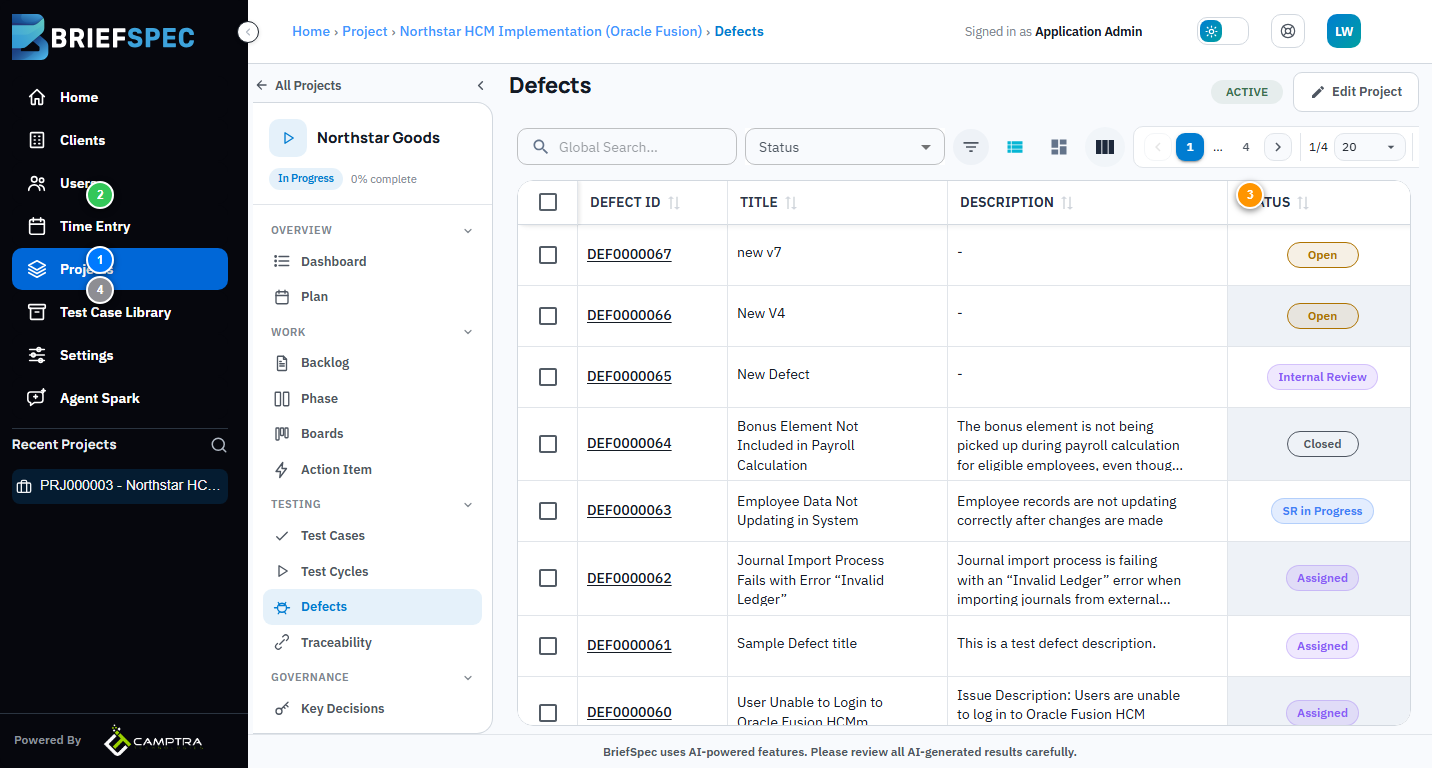The width and height of the screenshot is (1432, 768).
Task: Click into the Global Search field
Action: point(627,147)
